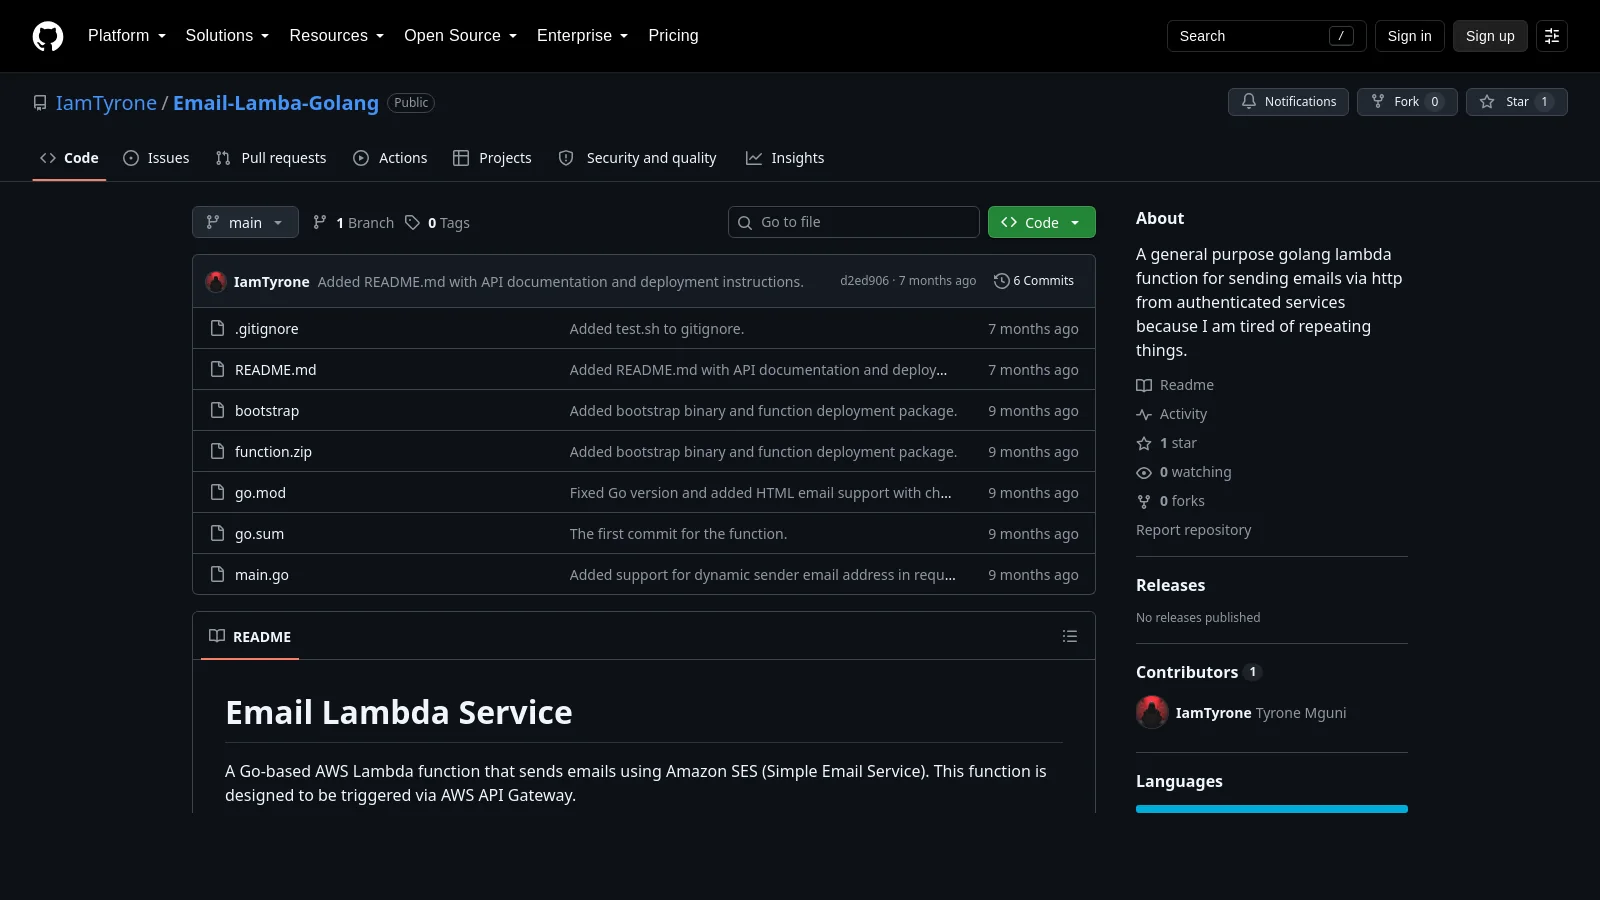Focus the header Search field
Screen dimensions: 1600x900
click(1266, 36)
